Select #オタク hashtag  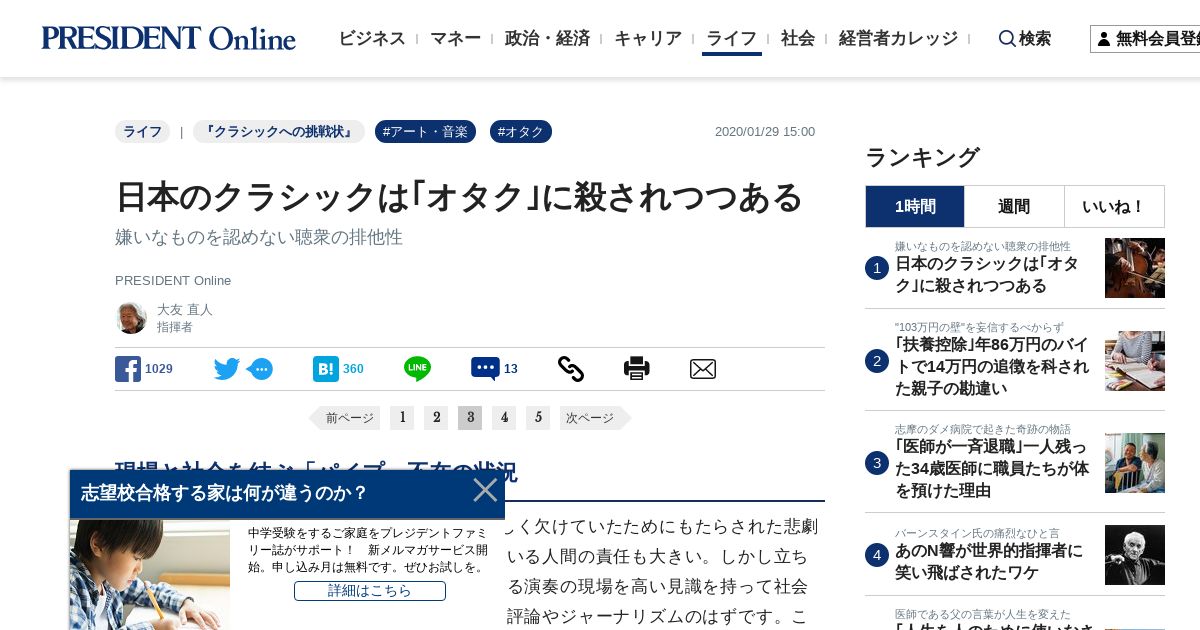pos(521,132)
